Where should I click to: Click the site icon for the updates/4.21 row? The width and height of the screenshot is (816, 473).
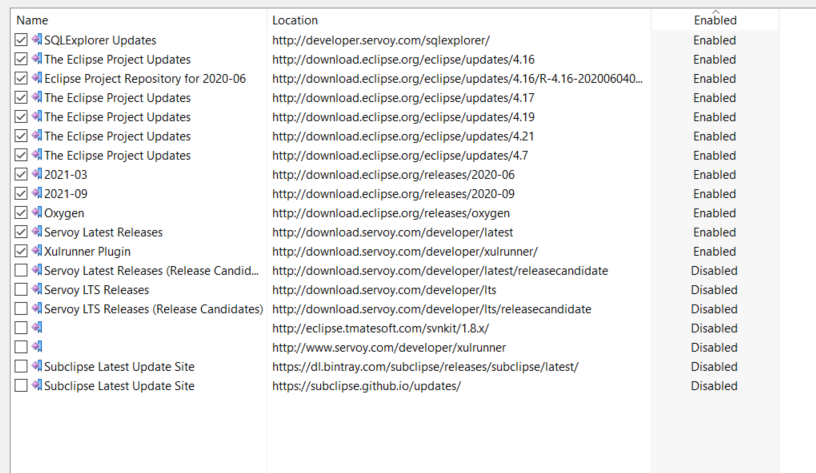(36, 136)
